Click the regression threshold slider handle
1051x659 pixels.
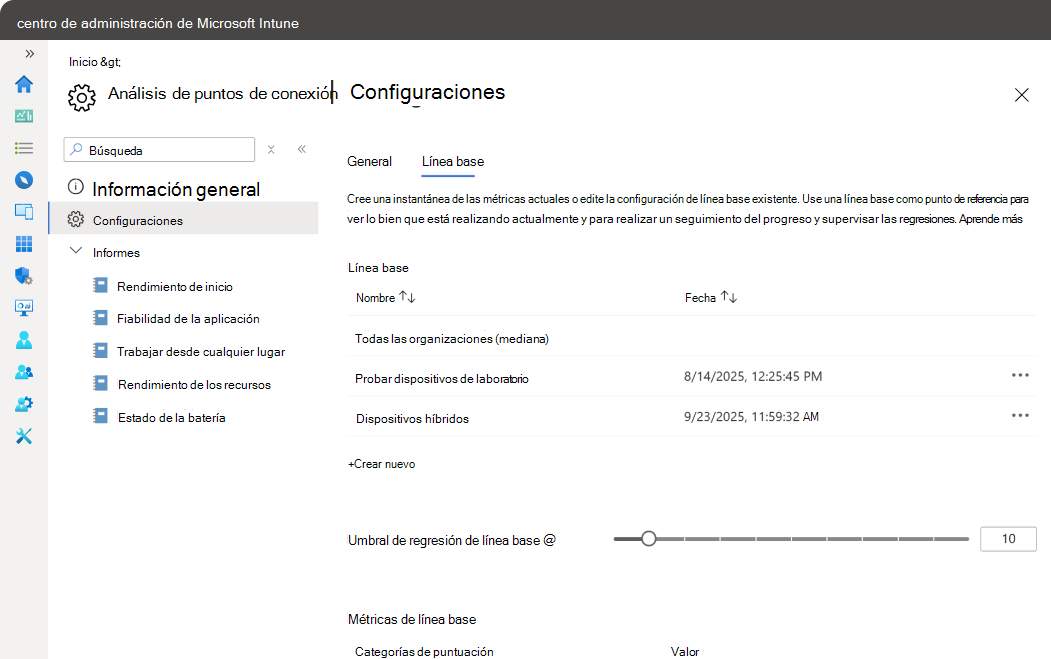coord(648,538)
